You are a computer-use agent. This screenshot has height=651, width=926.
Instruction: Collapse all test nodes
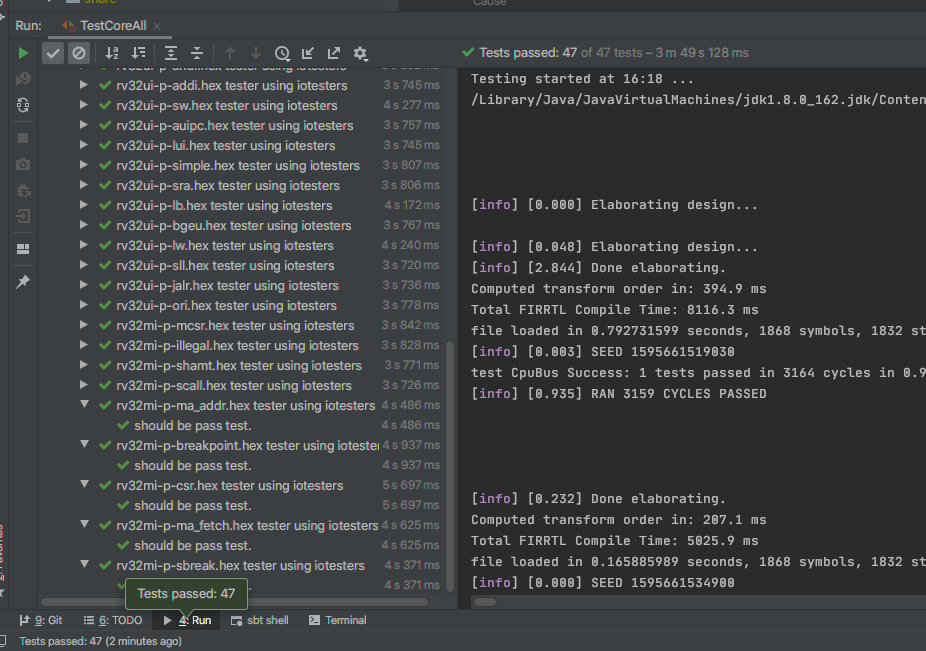coord(197,53)
